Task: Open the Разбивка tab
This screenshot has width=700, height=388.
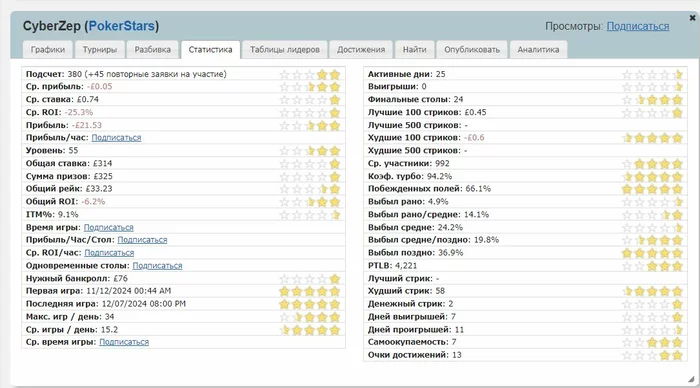Action: pos(152,50)
